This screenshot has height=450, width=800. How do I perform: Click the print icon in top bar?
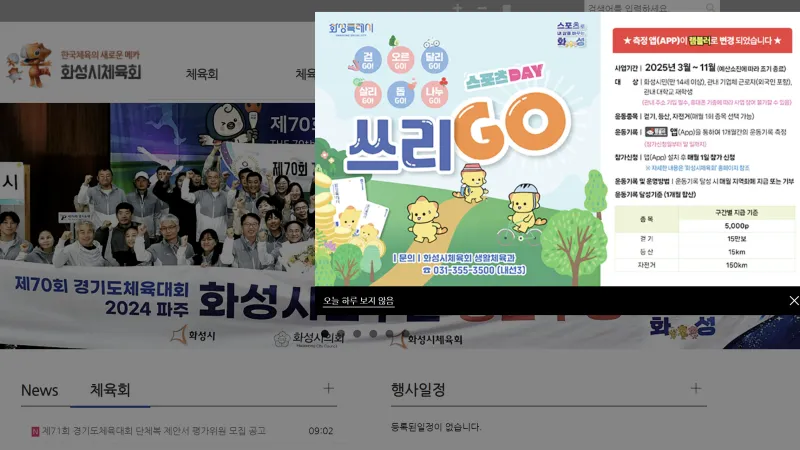click(507, 8)
